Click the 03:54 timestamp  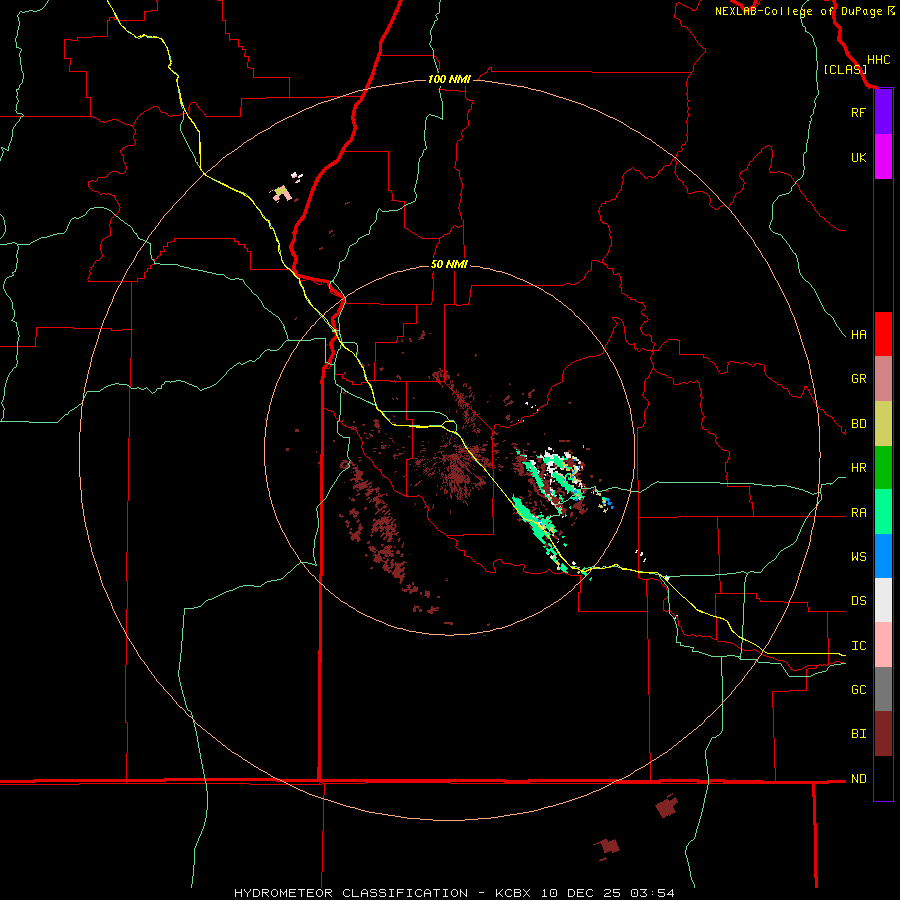[651, 893]
